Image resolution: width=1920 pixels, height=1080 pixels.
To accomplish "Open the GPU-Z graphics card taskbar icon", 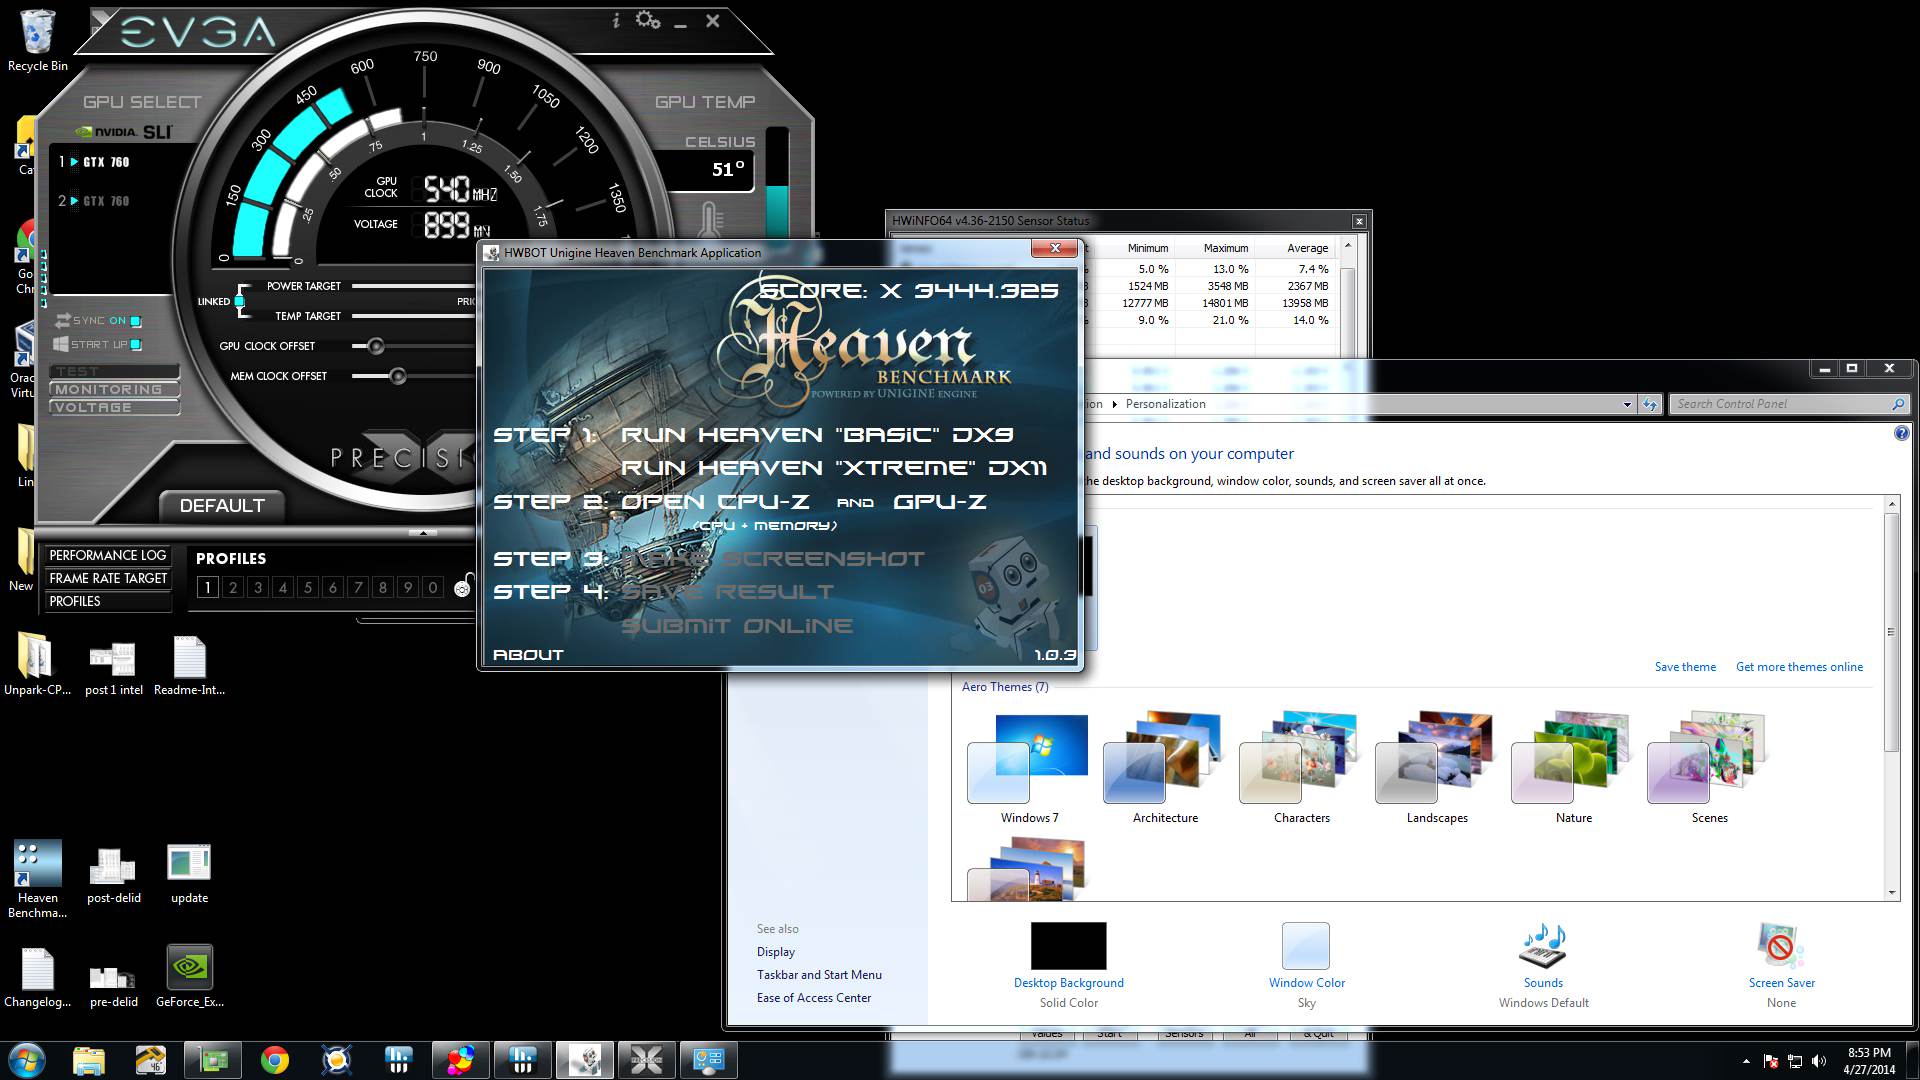I will pos(213,1059).
